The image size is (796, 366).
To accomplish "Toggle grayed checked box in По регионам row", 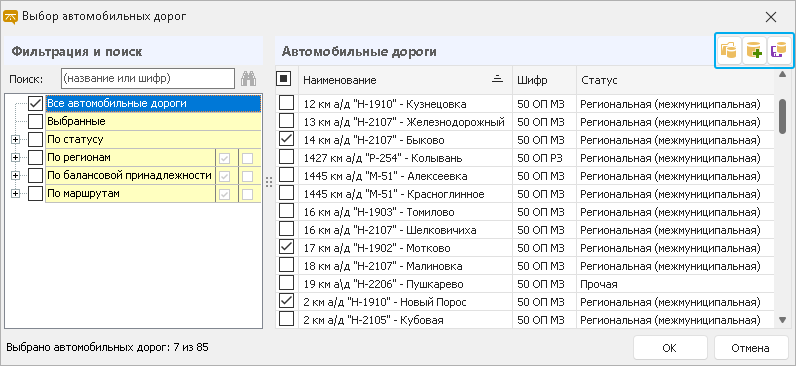I will point(224,158).
